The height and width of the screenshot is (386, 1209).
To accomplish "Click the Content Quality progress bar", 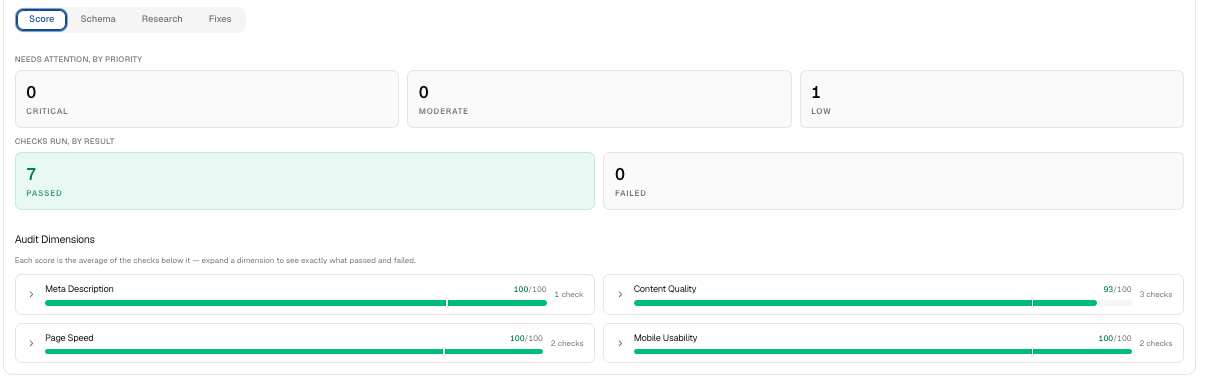I will pyautogui.click(x=883, y=302).
